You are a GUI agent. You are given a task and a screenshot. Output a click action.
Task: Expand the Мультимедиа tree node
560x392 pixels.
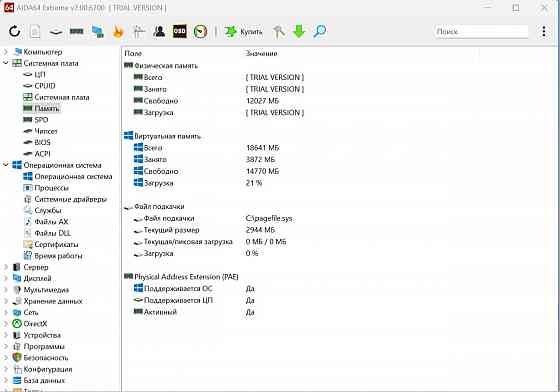[x=6, y=290]
